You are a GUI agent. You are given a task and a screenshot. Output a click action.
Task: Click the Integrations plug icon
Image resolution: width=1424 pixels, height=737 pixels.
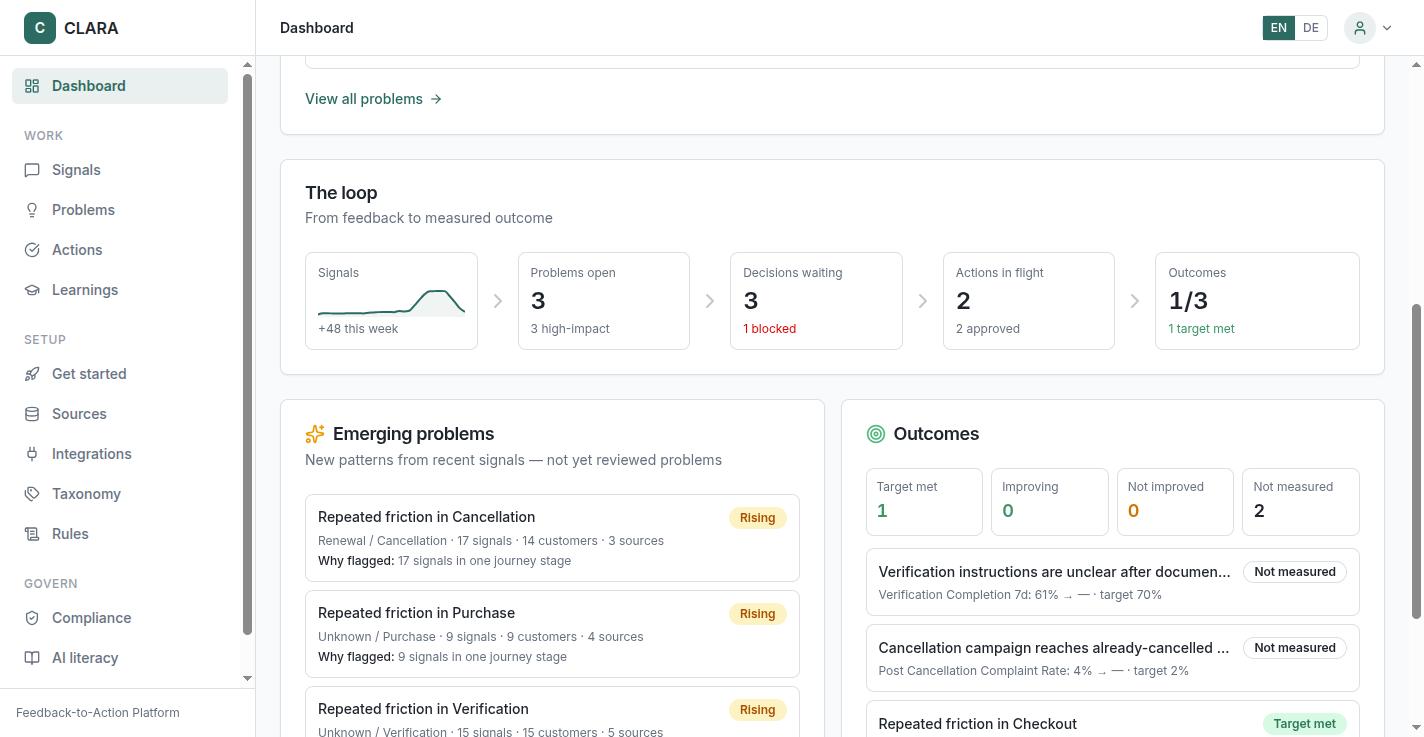pos(32,454)
